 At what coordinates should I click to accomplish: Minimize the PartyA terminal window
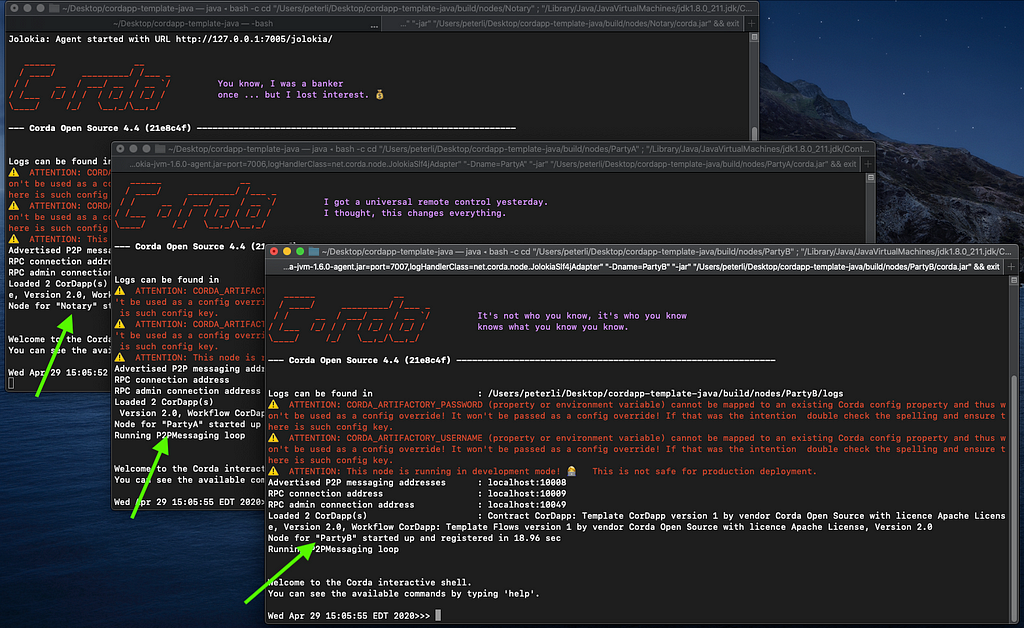tap(133, 149)
